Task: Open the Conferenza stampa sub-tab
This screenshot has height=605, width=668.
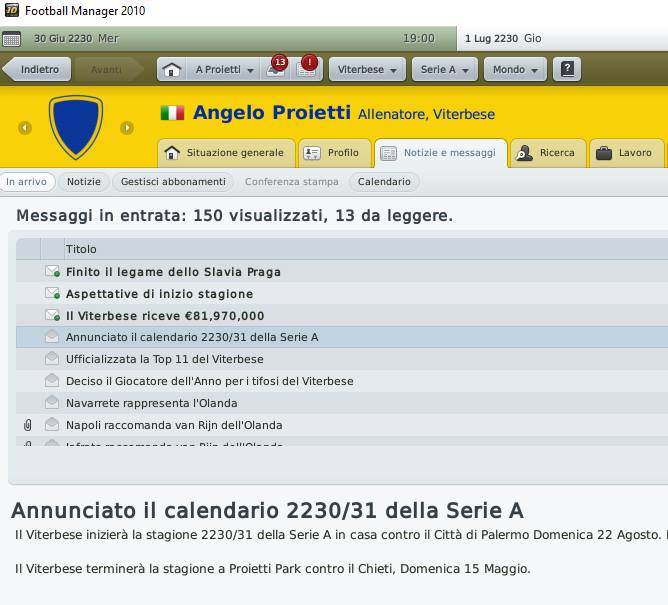Action: coord(292,182)
